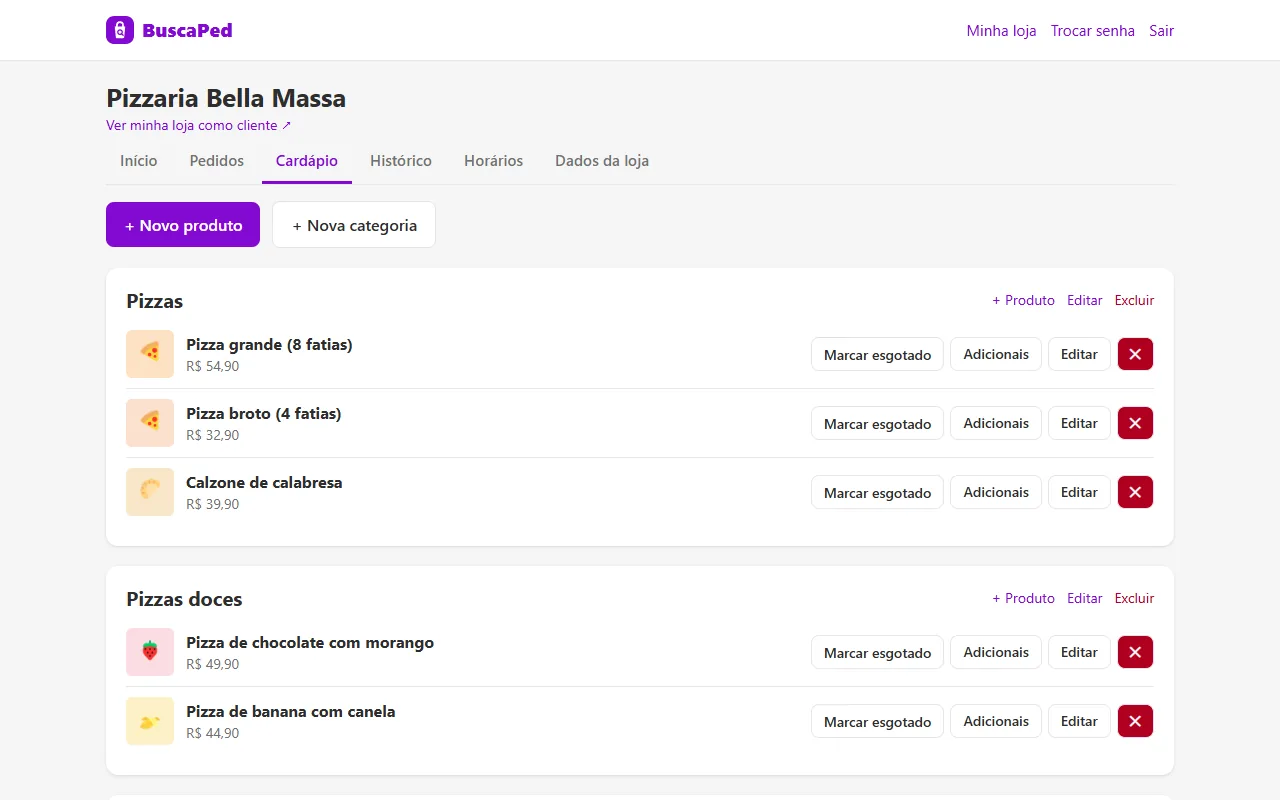Viewport: 1280px width, 800px height.
Task: Click the Calzone de calabresa thumbnail image
Action: pos(150,492)
